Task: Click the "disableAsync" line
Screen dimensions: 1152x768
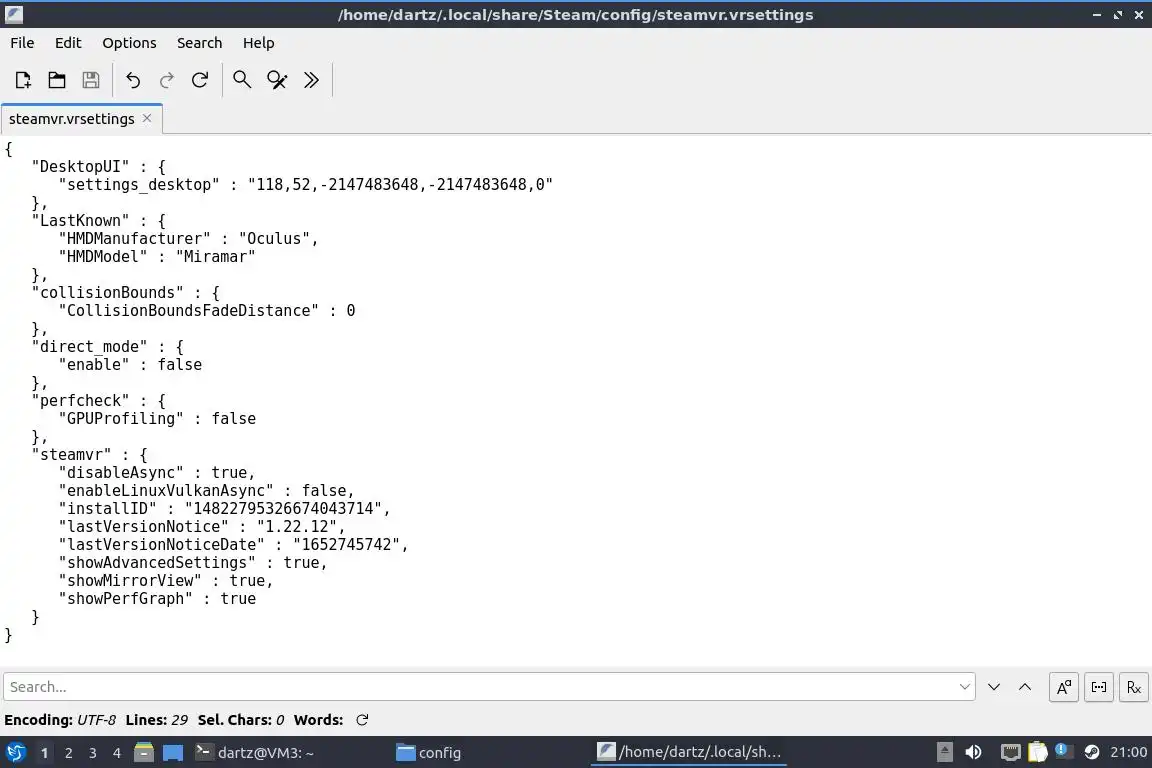Action: pyautogui.click(x=157, y=473)
